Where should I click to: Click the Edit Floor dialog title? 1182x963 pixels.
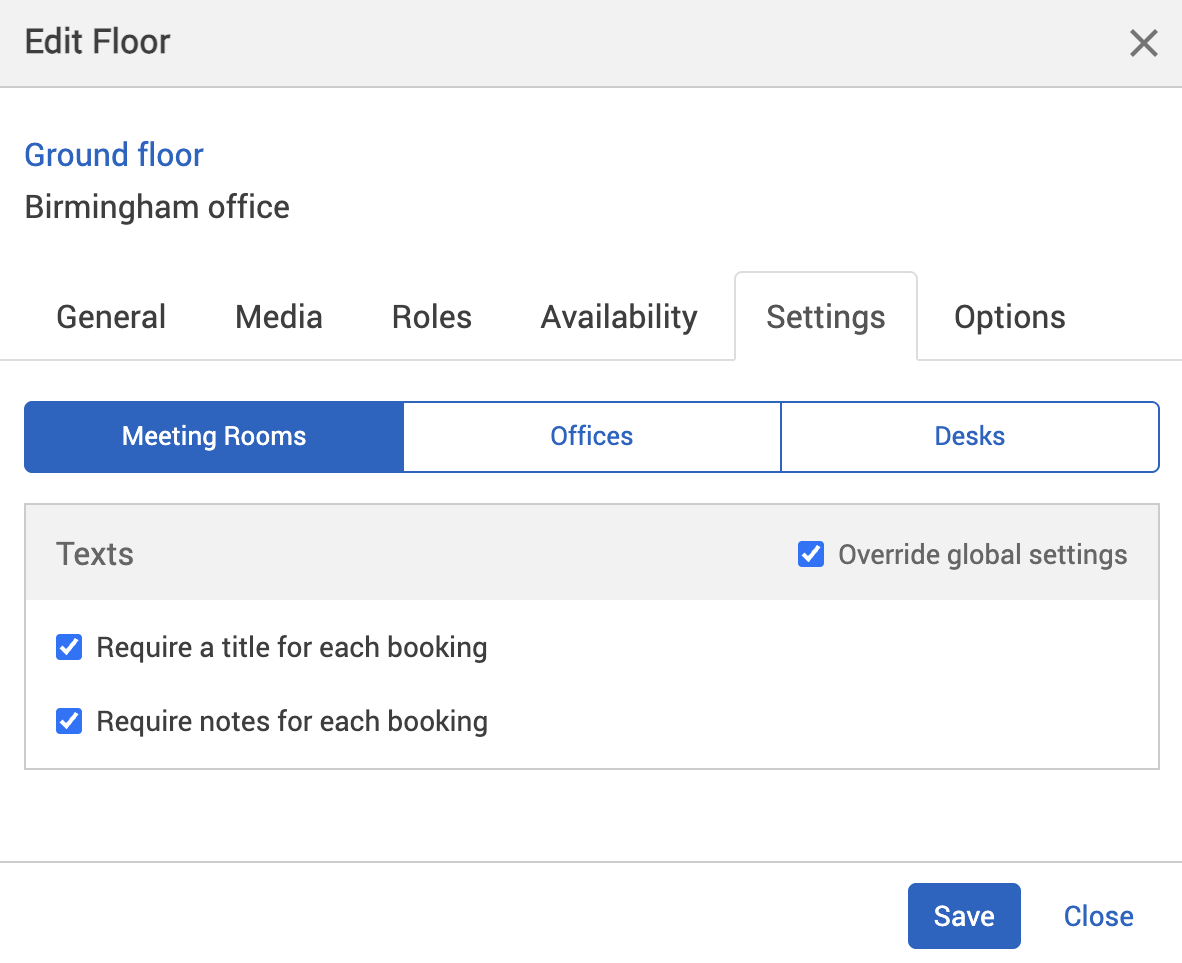click(96, 42)
